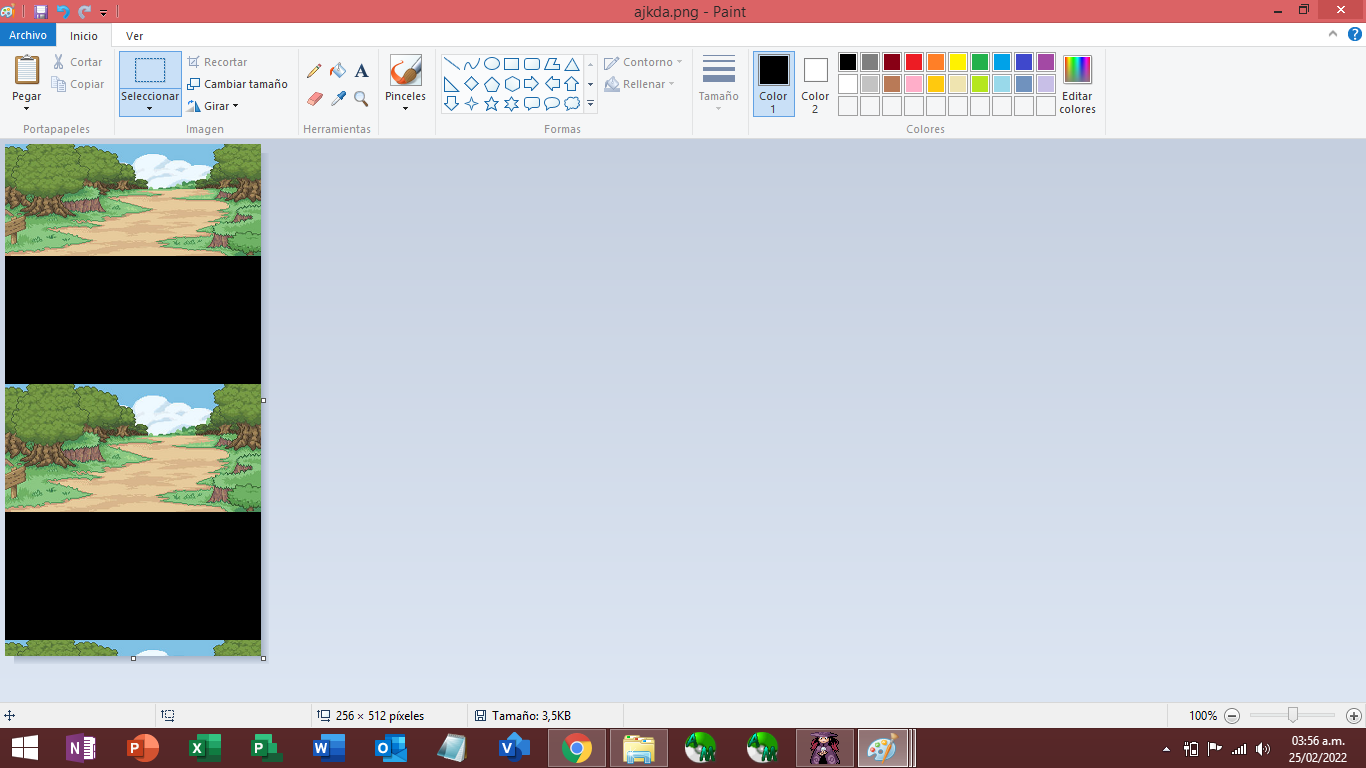This screenshot has width=1366, height=768.
Task: Select the Pencil tool
Action: [x=314, y=71]
